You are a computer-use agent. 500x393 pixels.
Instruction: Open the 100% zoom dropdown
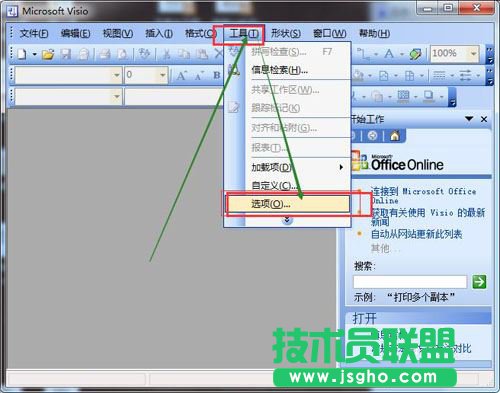tap(474, 53)
